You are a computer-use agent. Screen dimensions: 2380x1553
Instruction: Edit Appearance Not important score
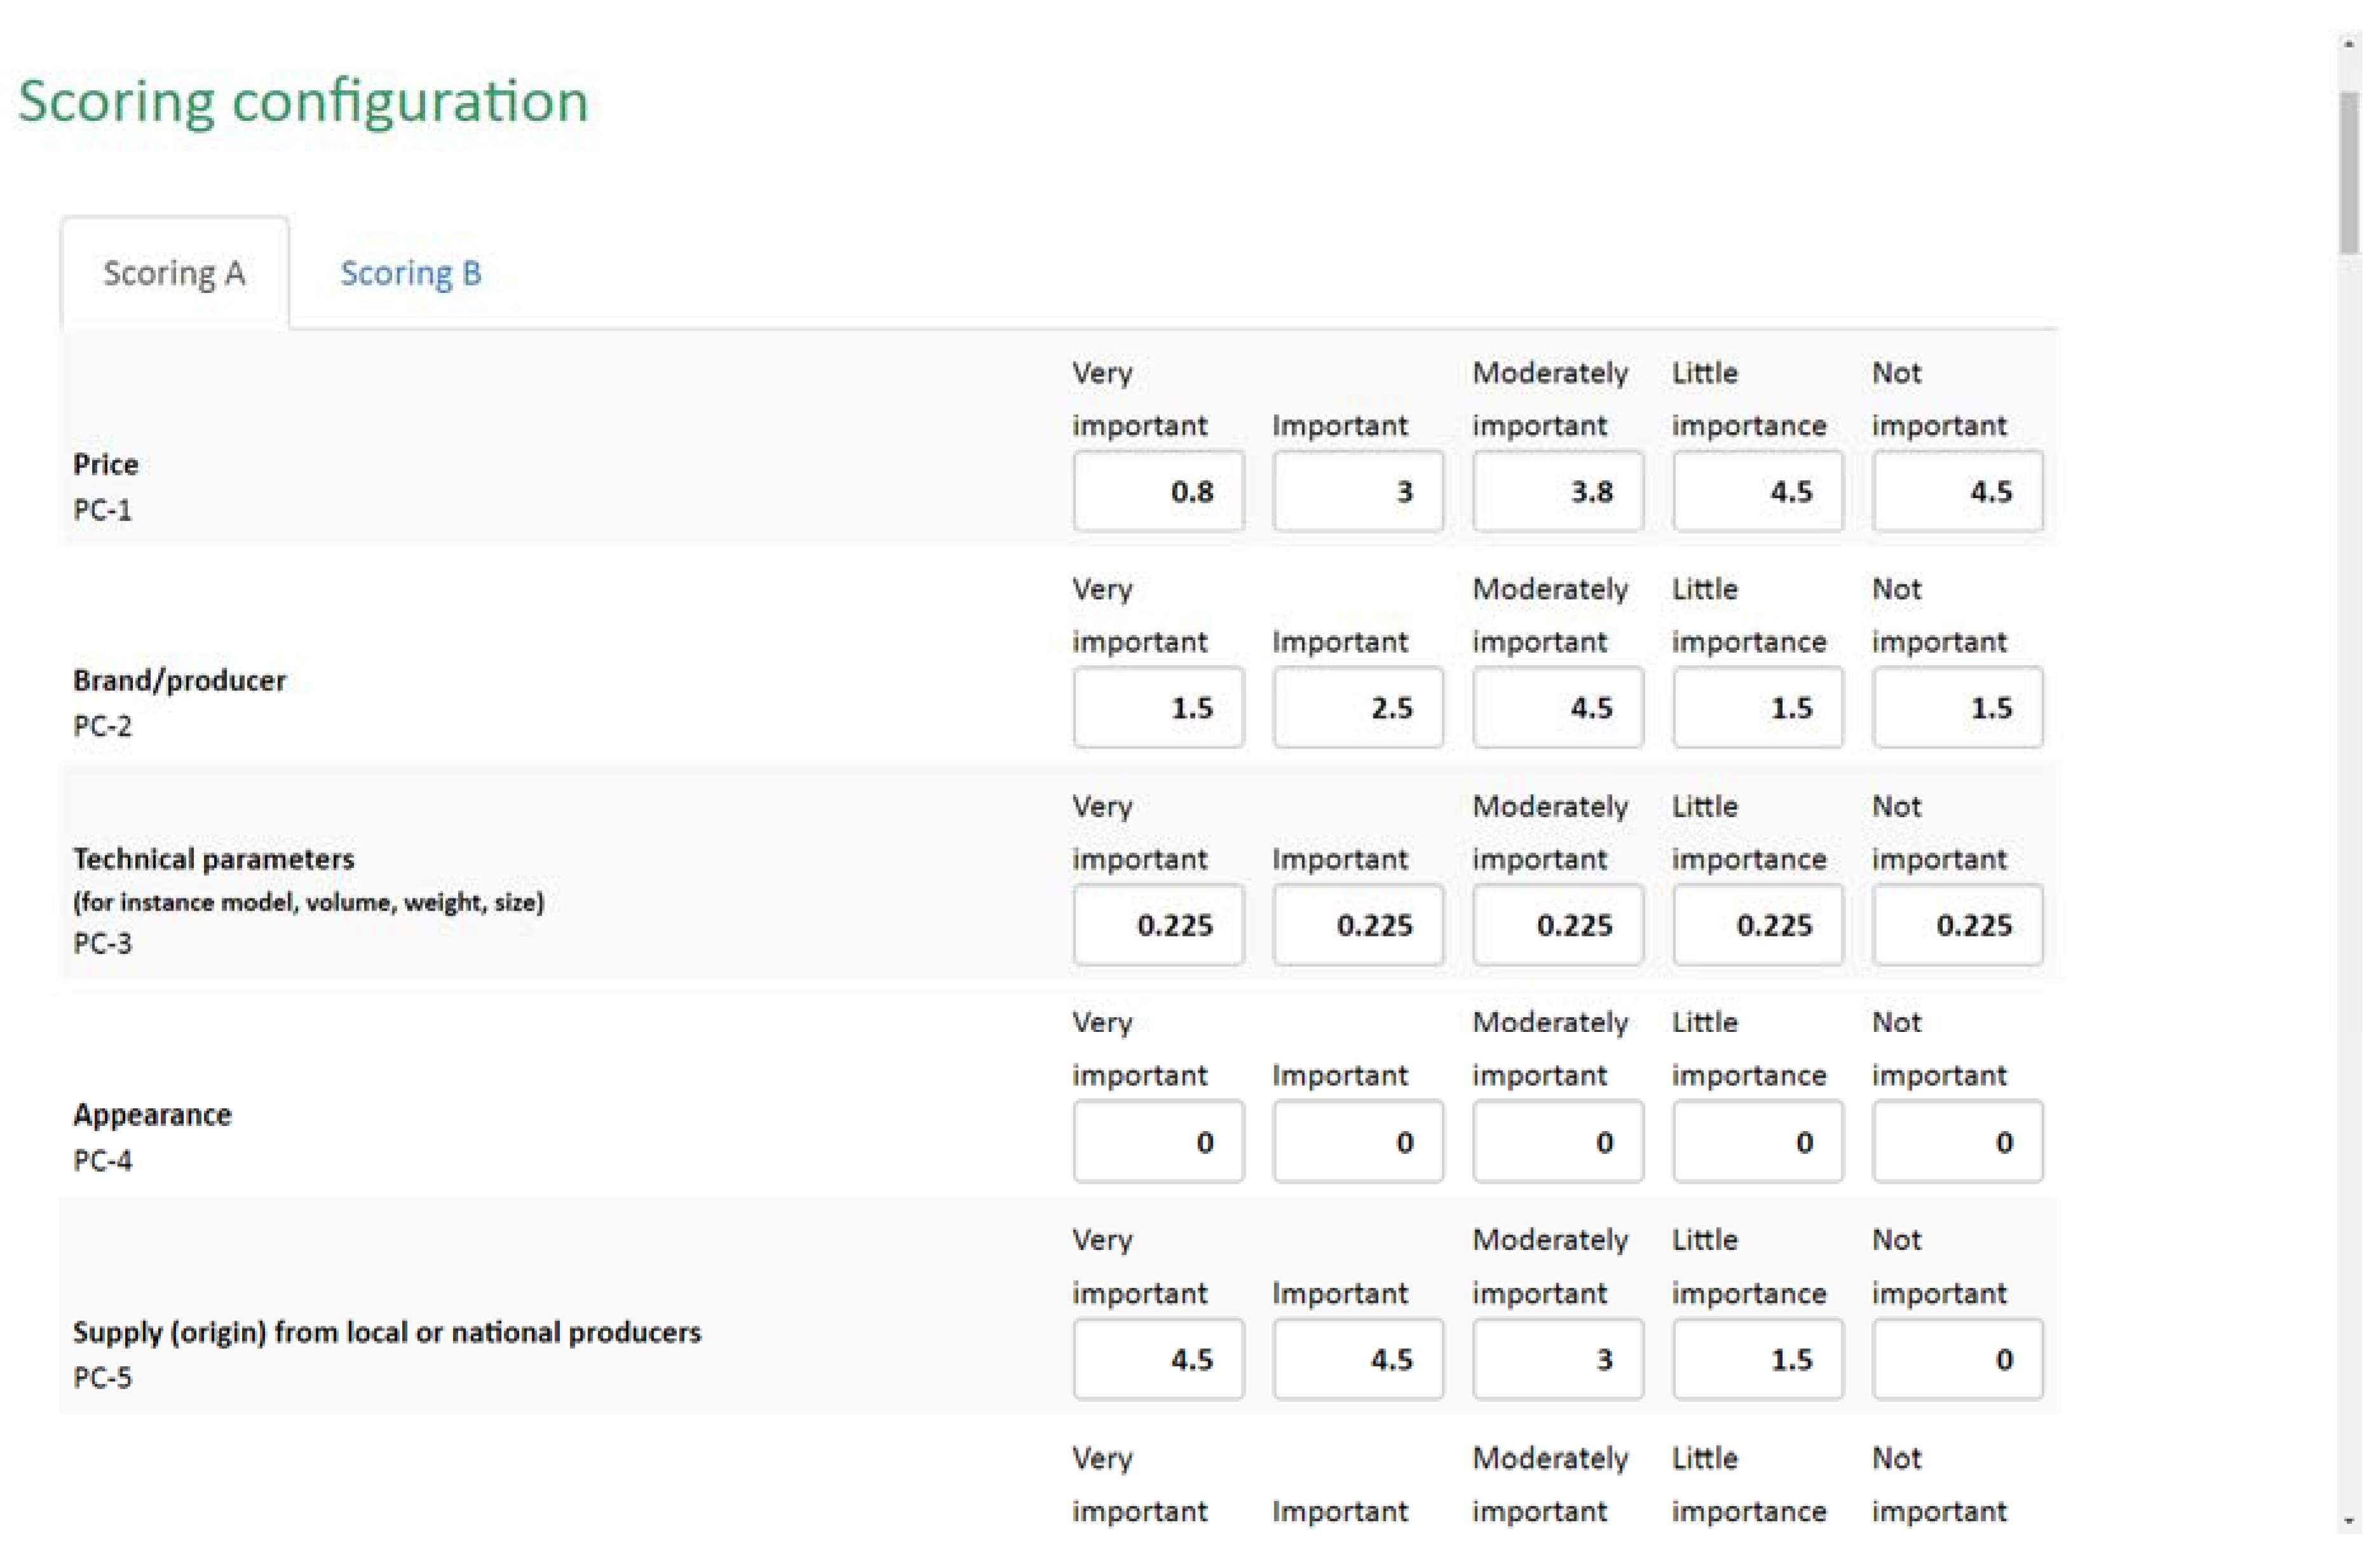1958,1142
